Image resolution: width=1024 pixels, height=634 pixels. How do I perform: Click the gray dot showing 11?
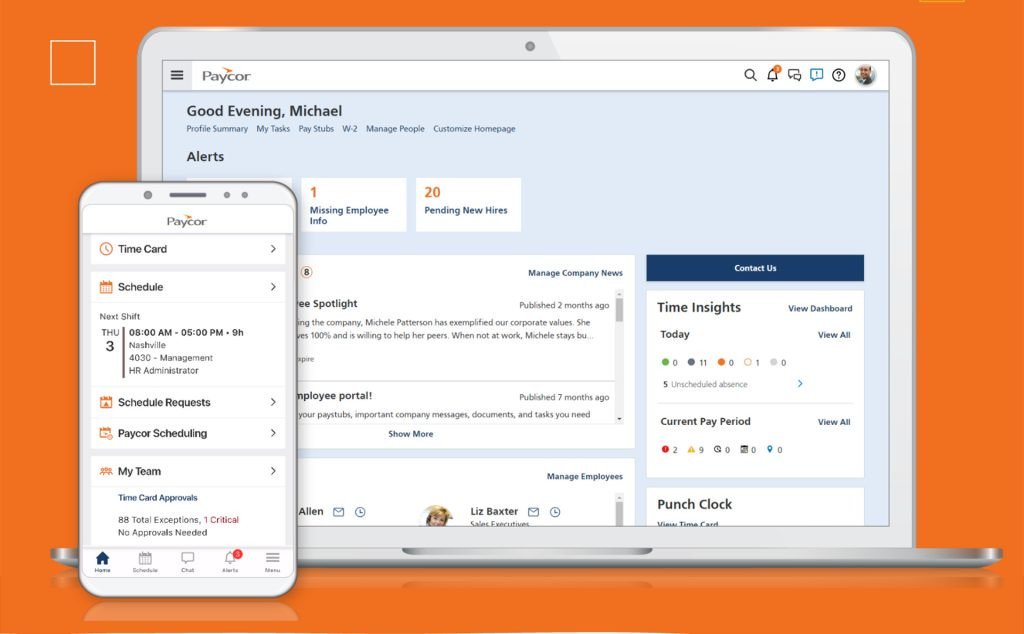click(x=697, y=362)
